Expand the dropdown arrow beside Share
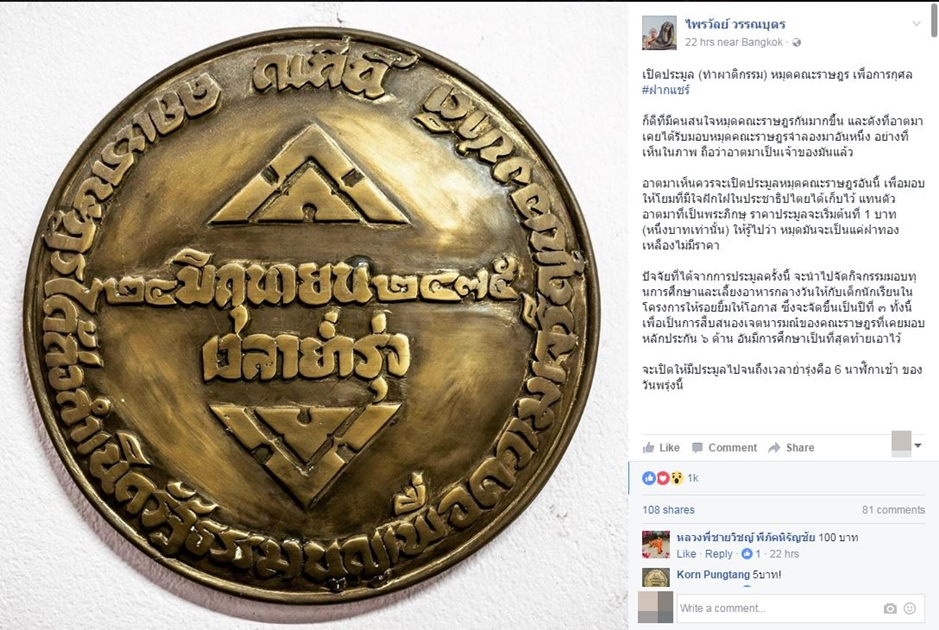The height and width of the screenshot is (630, 939). (918, 446)
